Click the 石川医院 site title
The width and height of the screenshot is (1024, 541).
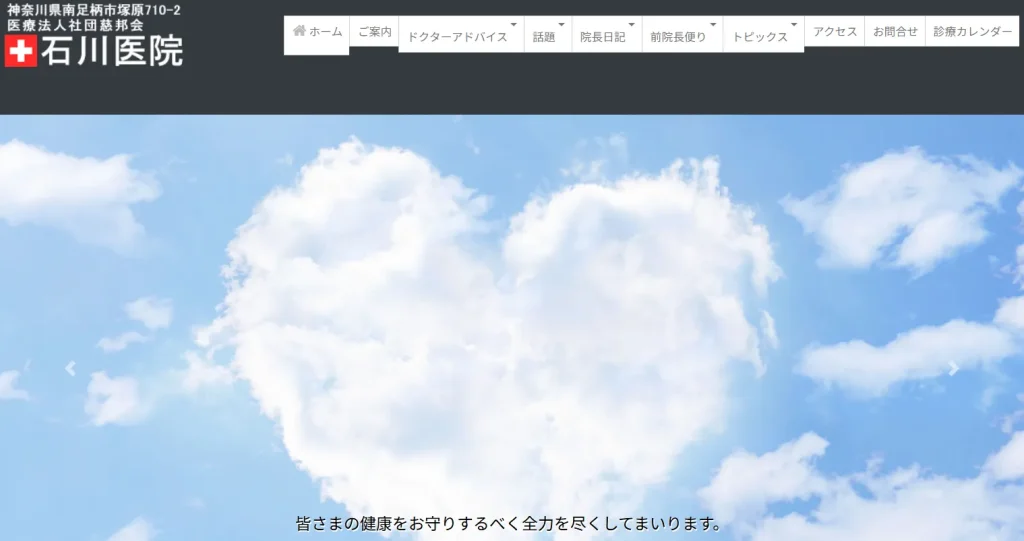(x=112, y=52)
